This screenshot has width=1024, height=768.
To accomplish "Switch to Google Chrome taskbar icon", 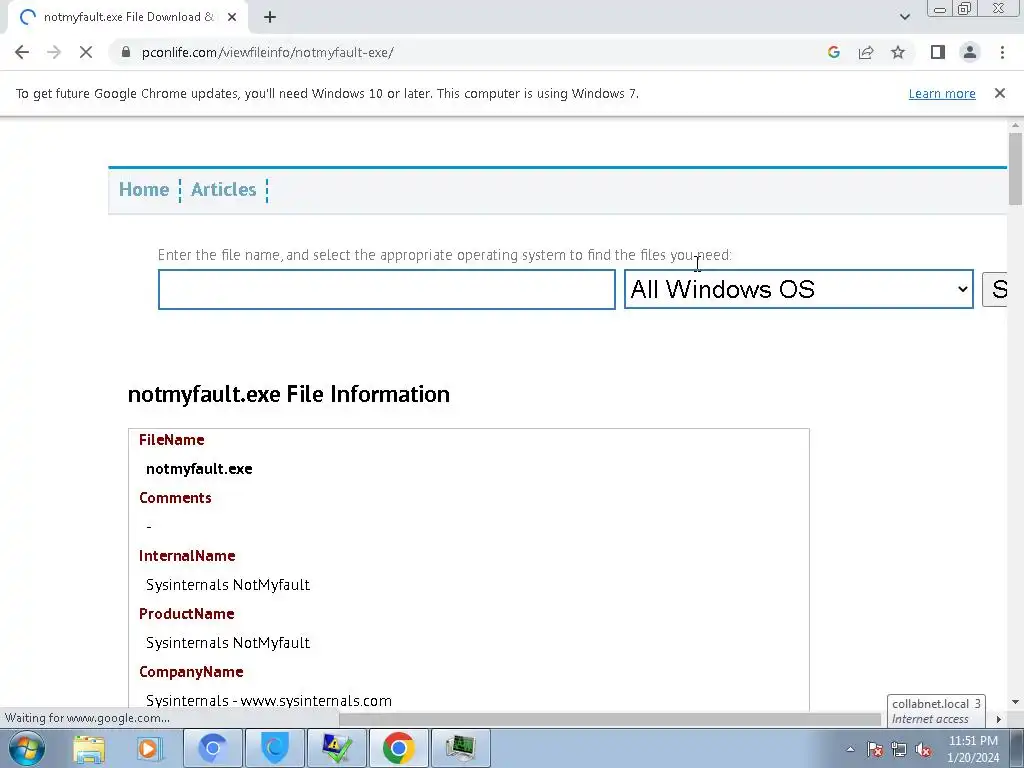I will 398,748.
